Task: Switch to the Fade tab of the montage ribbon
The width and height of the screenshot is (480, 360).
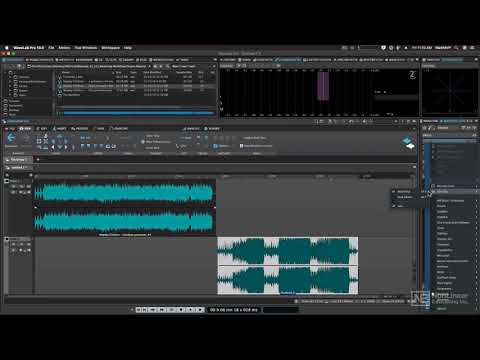Action: point(99,128)
